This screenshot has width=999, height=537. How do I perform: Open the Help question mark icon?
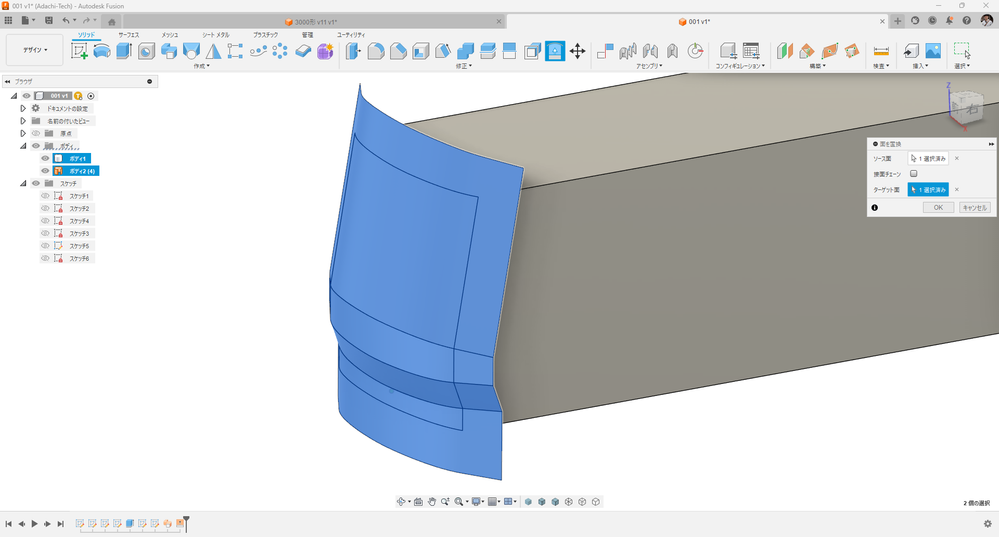[967, 20]
